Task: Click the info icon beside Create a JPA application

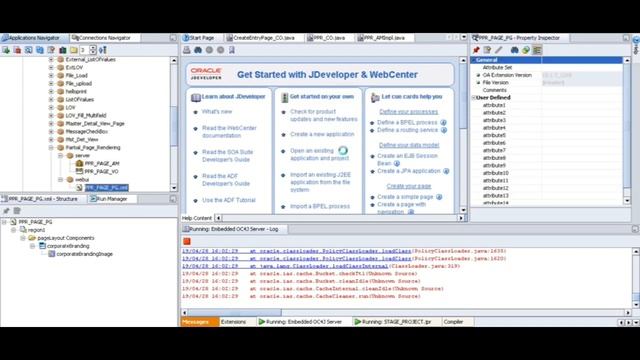Action: coord(446,171)
